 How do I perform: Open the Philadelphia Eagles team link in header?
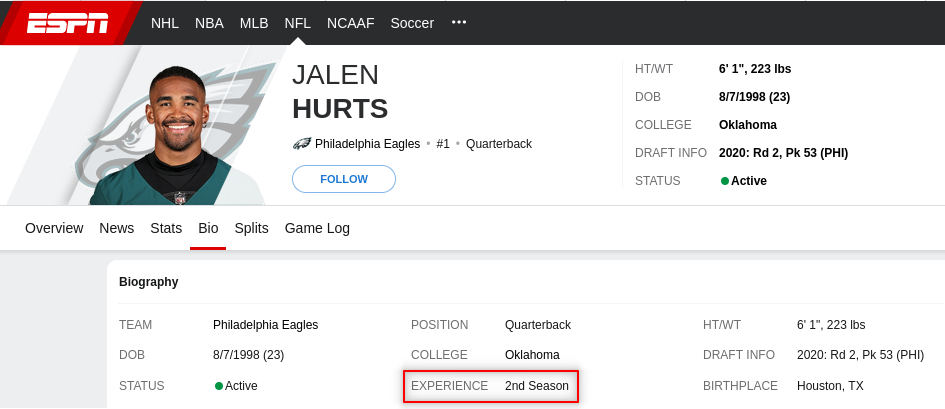[367, 144]
